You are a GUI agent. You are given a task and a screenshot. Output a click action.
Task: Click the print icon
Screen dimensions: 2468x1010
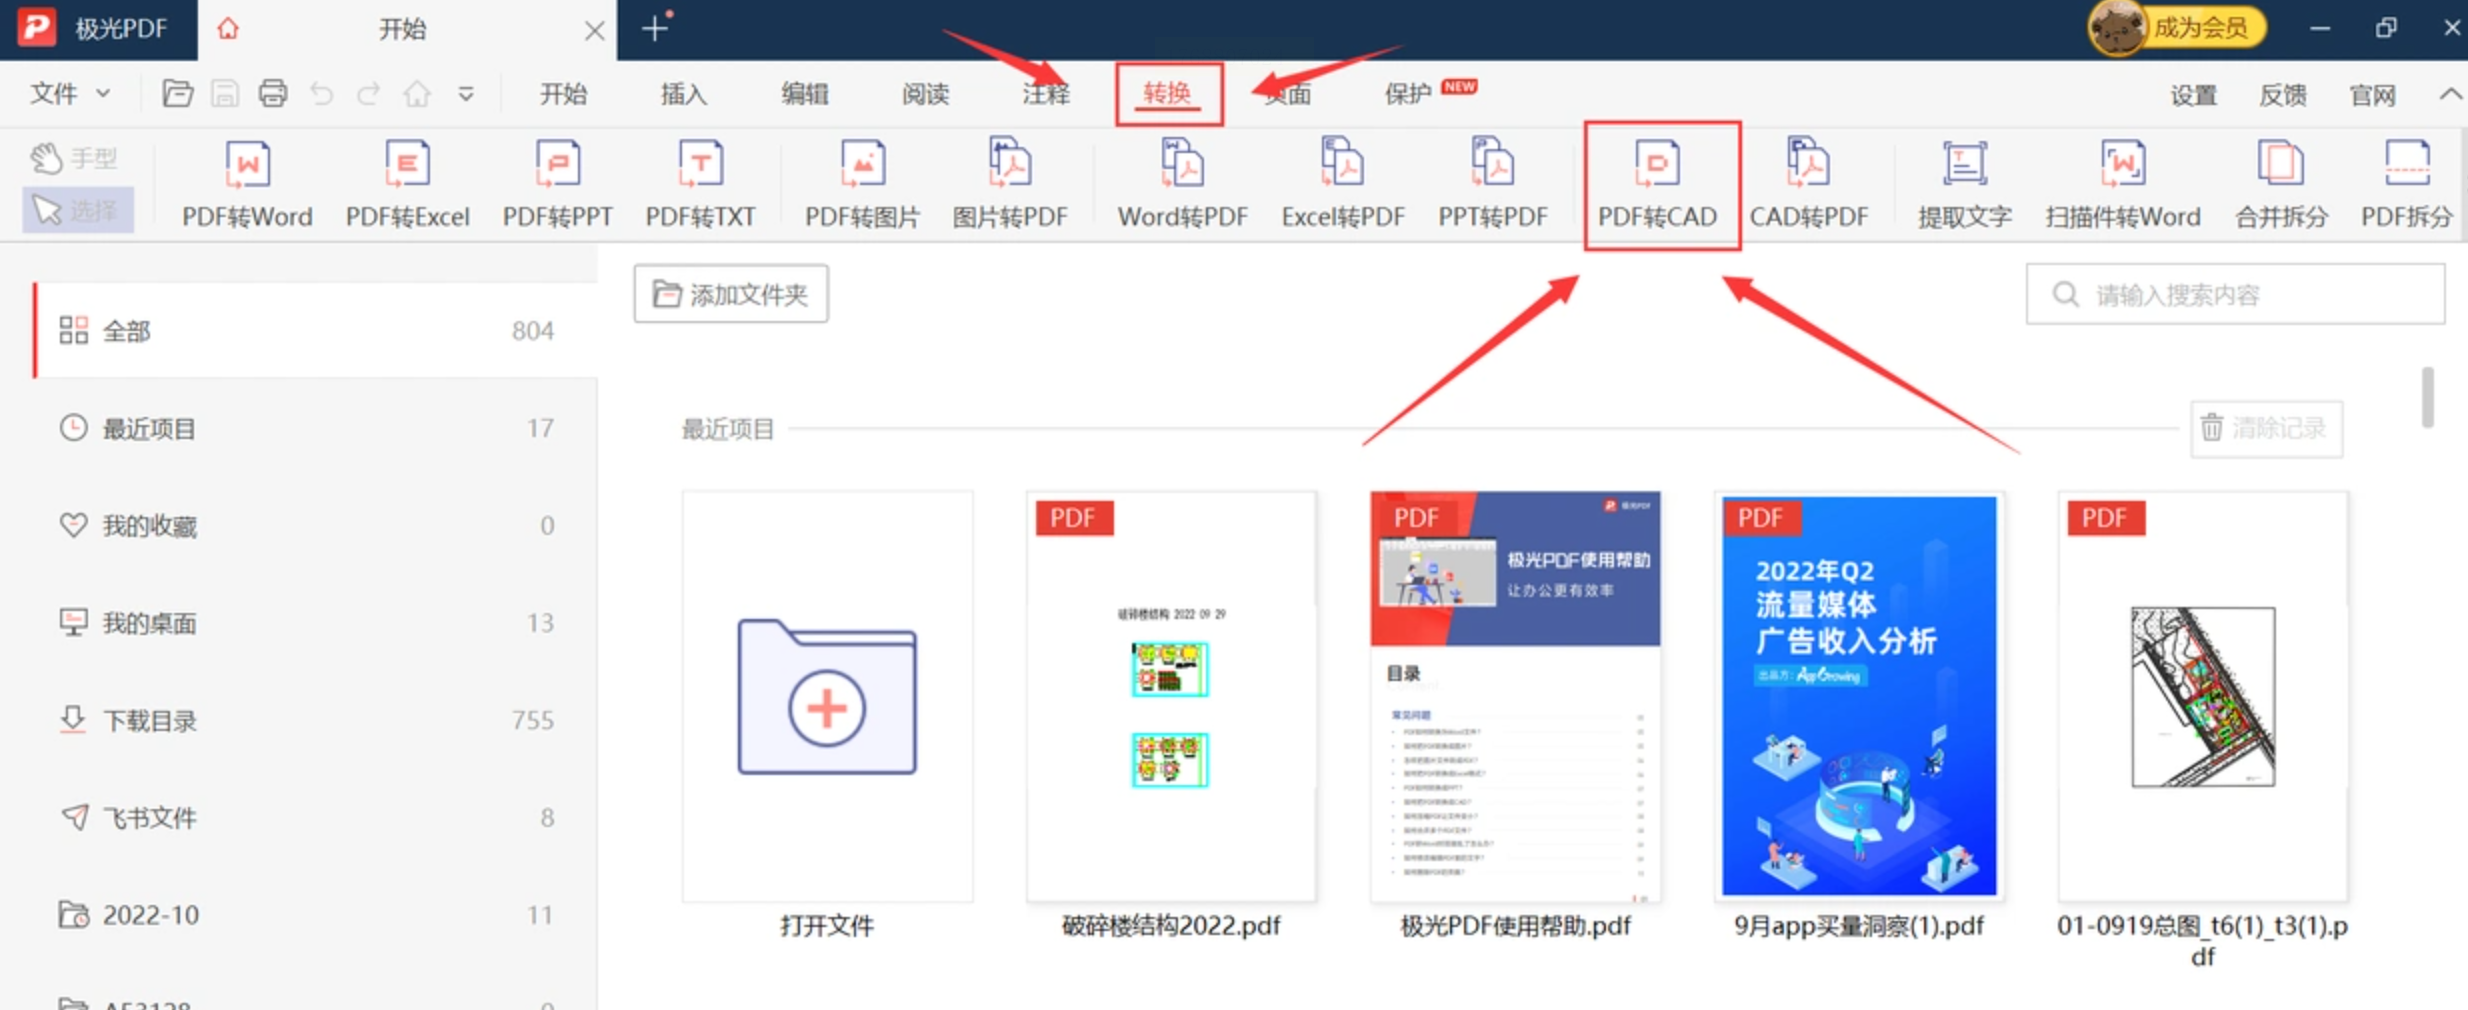273,94
